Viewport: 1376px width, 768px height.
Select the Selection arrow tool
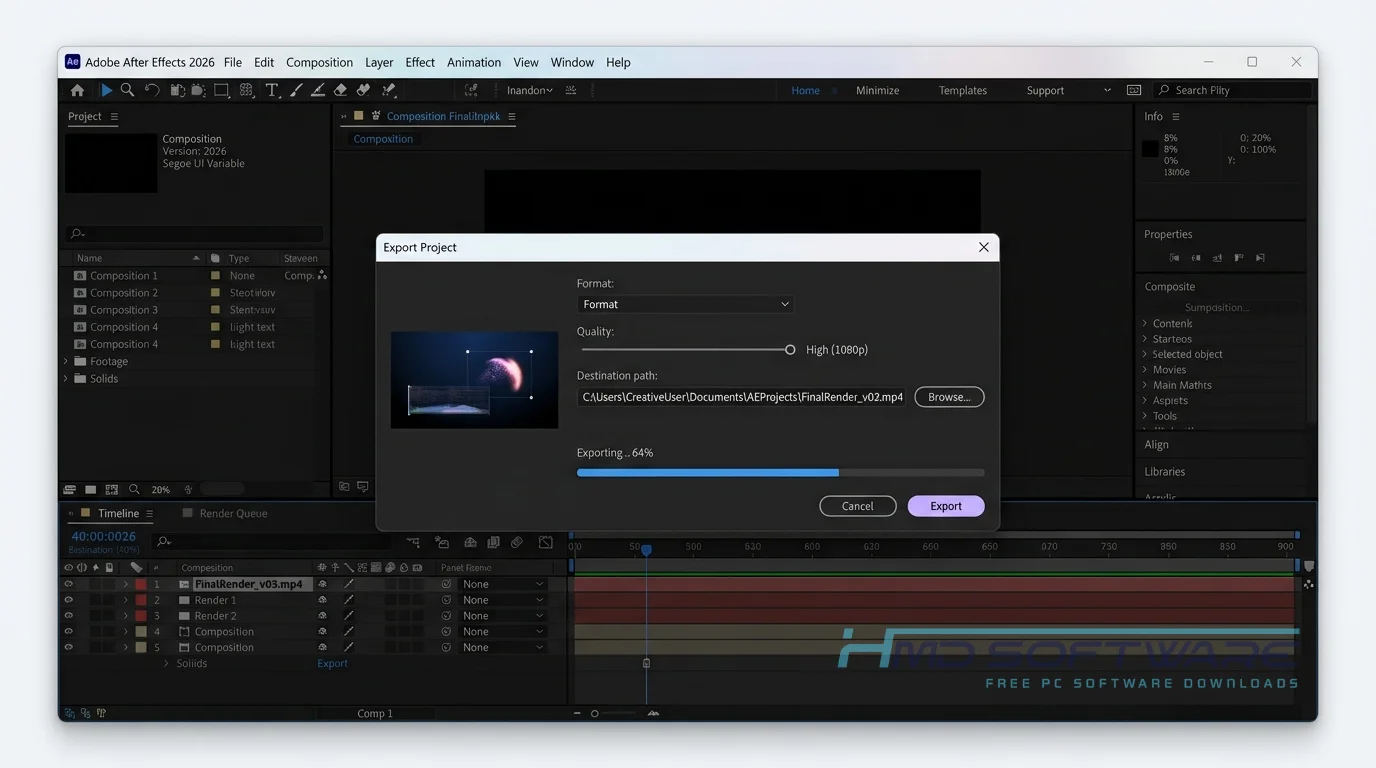pyautogui.click(x=106, y=90)
